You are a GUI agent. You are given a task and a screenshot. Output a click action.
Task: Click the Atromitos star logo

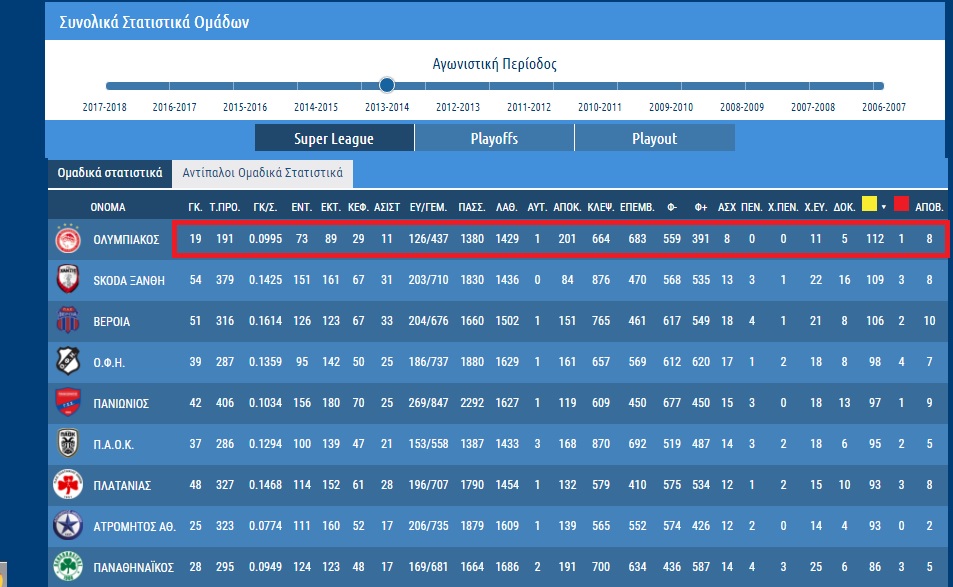click(x=68, y=526)
